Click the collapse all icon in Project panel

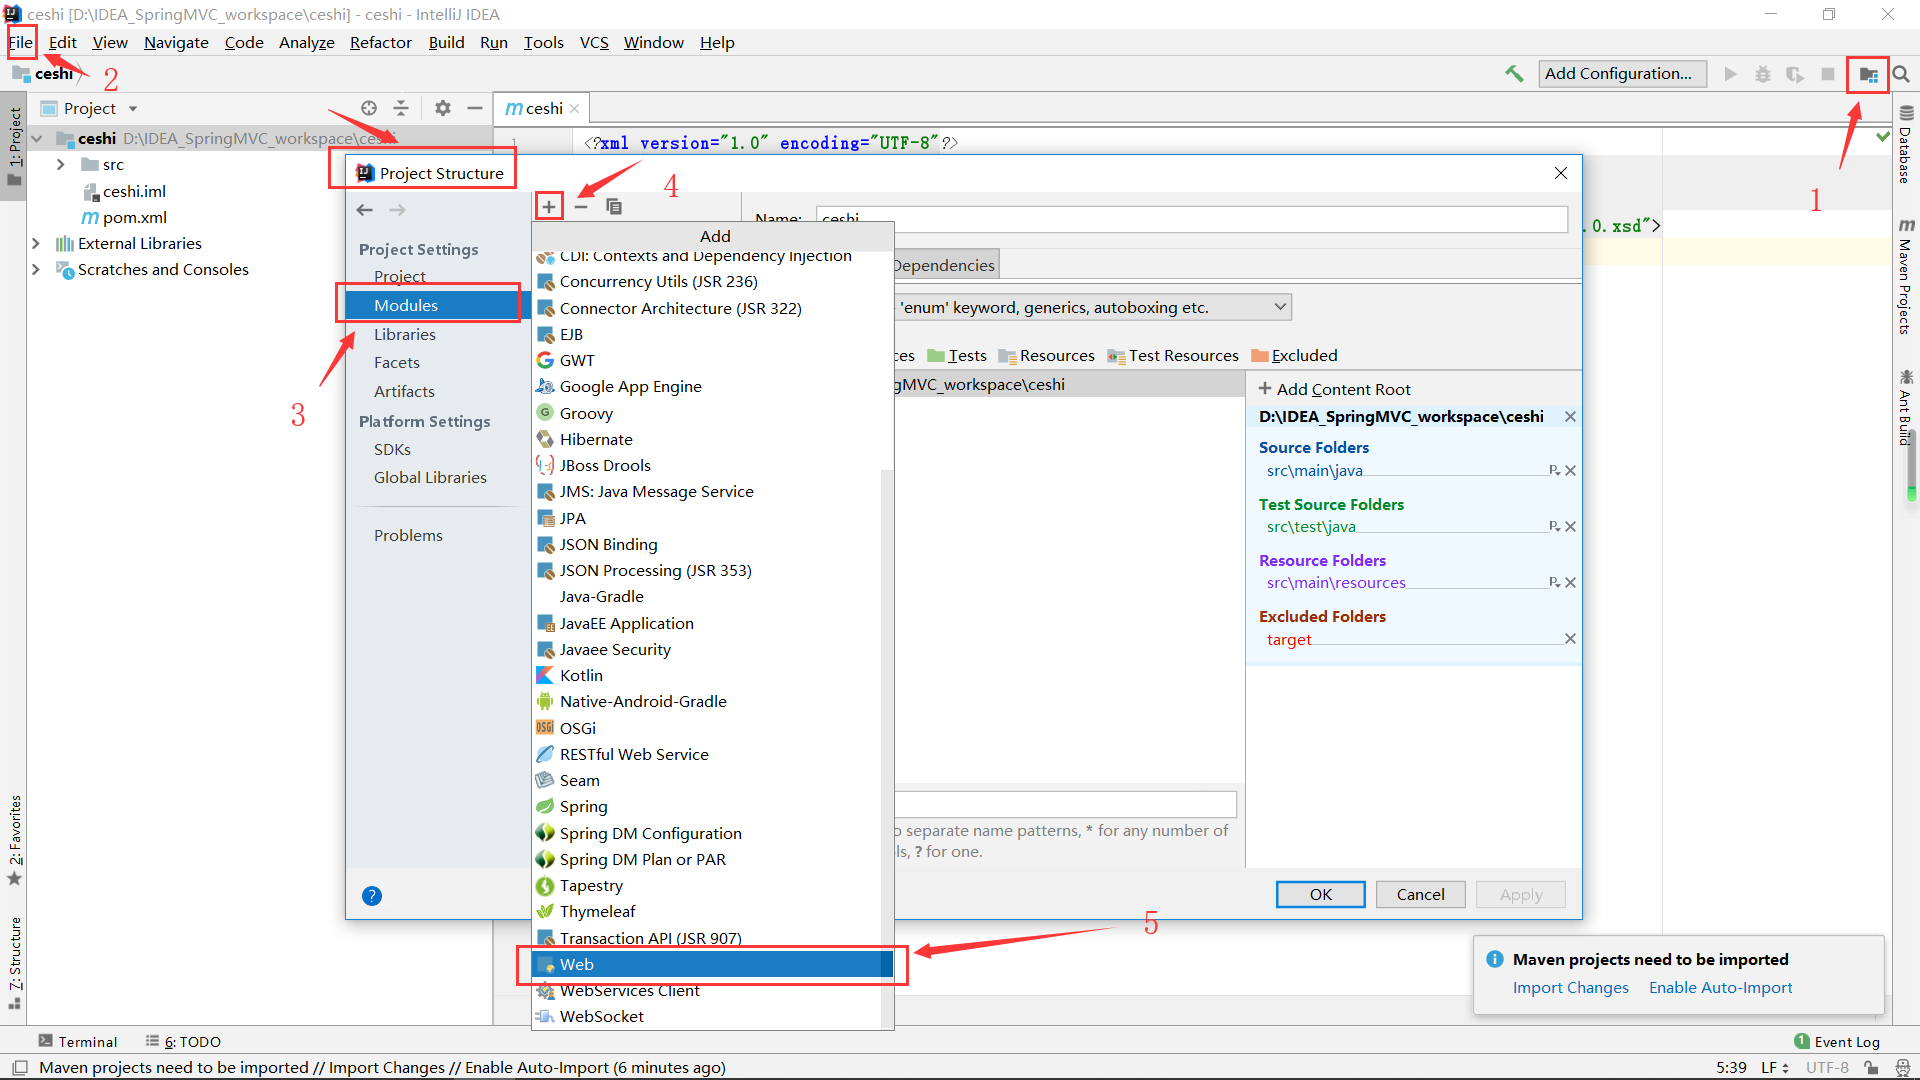(x=401, y=108)
